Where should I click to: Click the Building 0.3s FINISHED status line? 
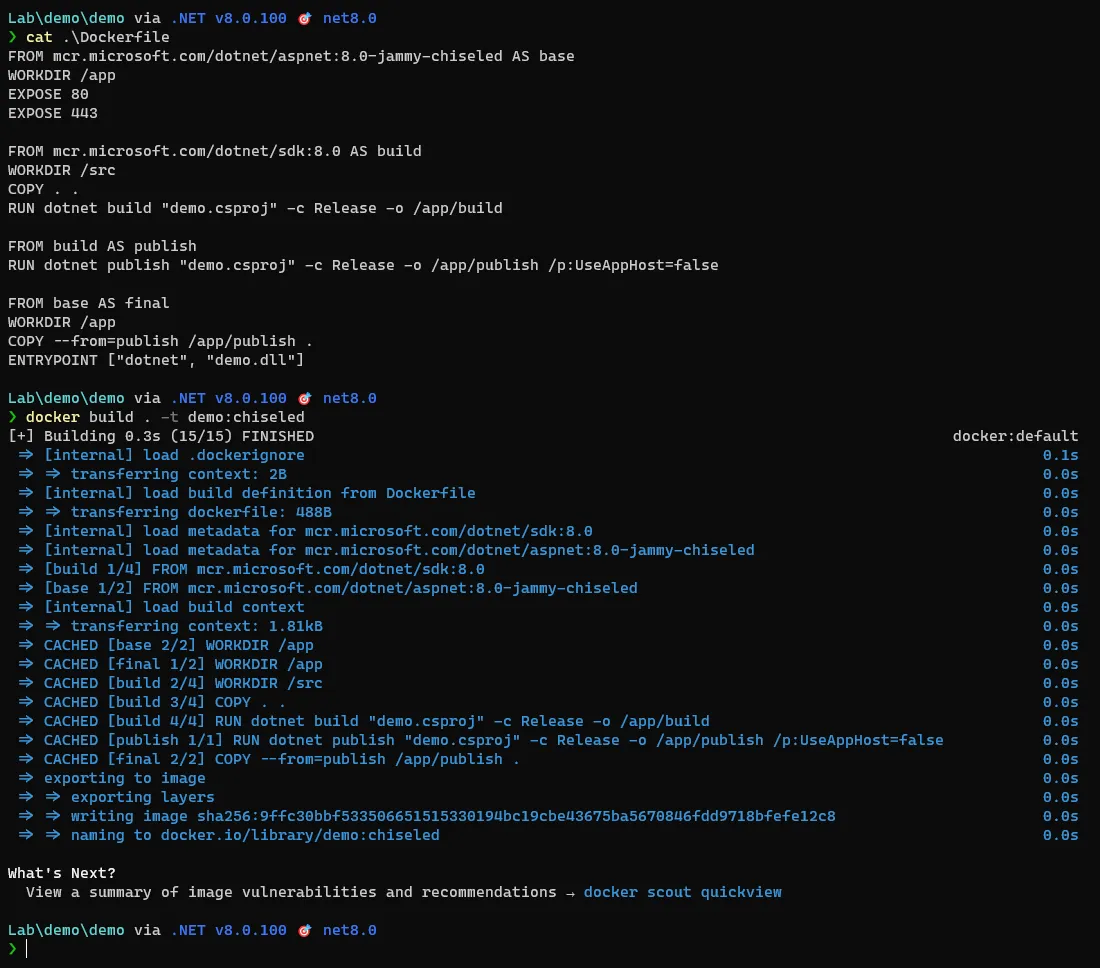(x=160, y=436)
